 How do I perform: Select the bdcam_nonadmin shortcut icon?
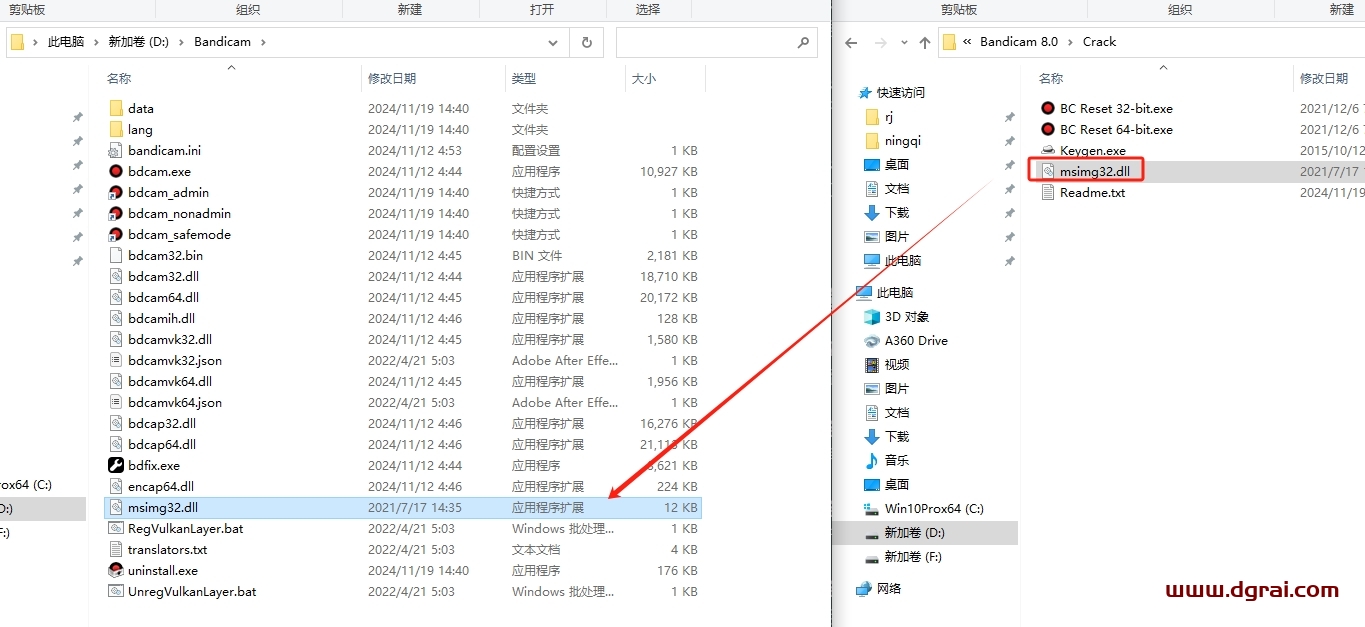(115, 213)
